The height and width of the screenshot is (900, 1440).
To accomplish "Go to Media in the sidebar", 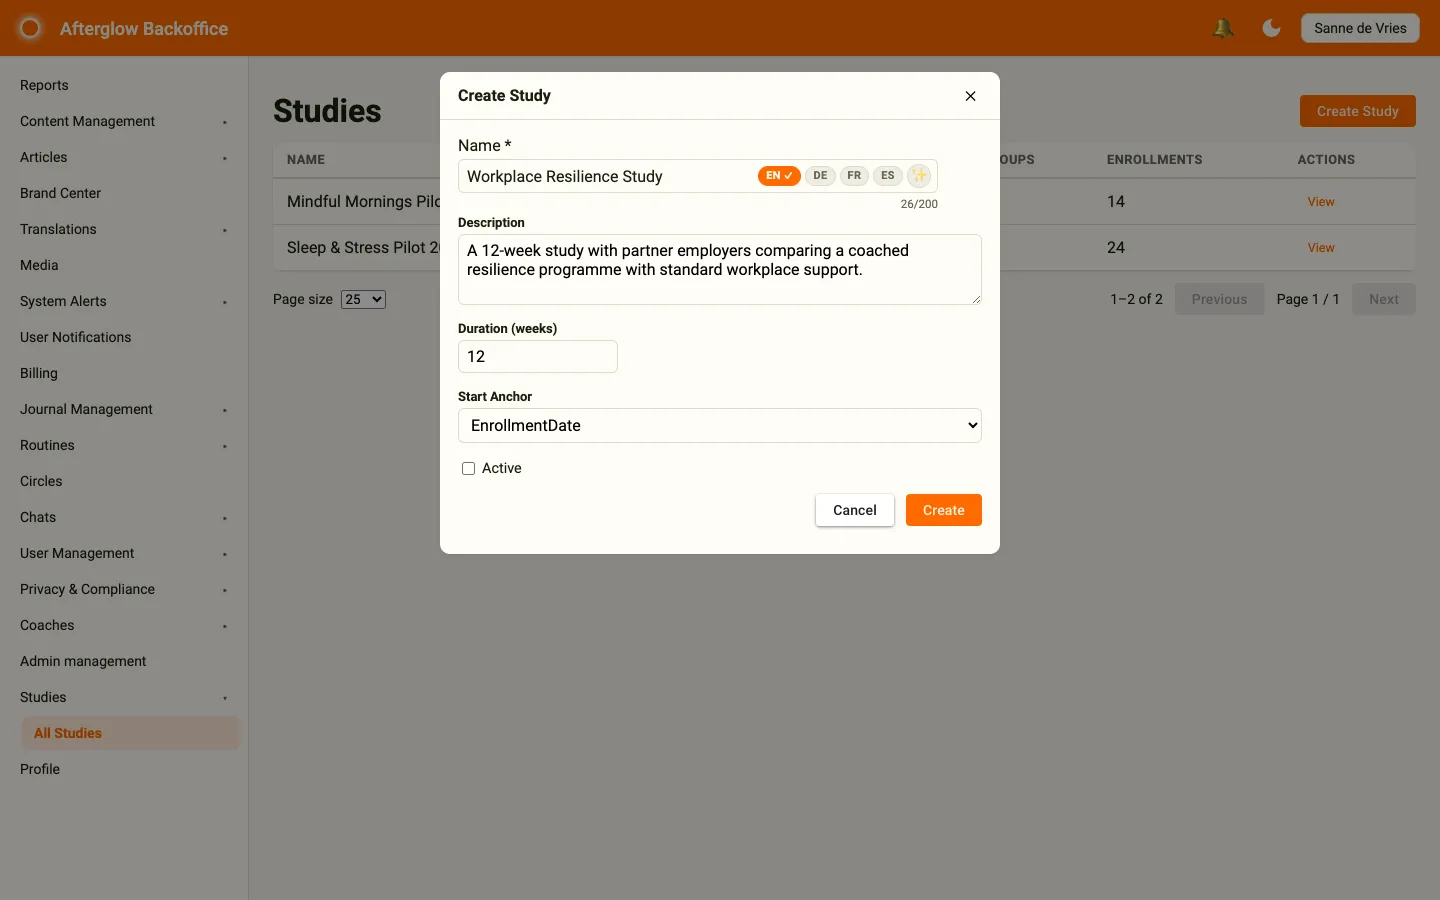I will click(124, 265).
